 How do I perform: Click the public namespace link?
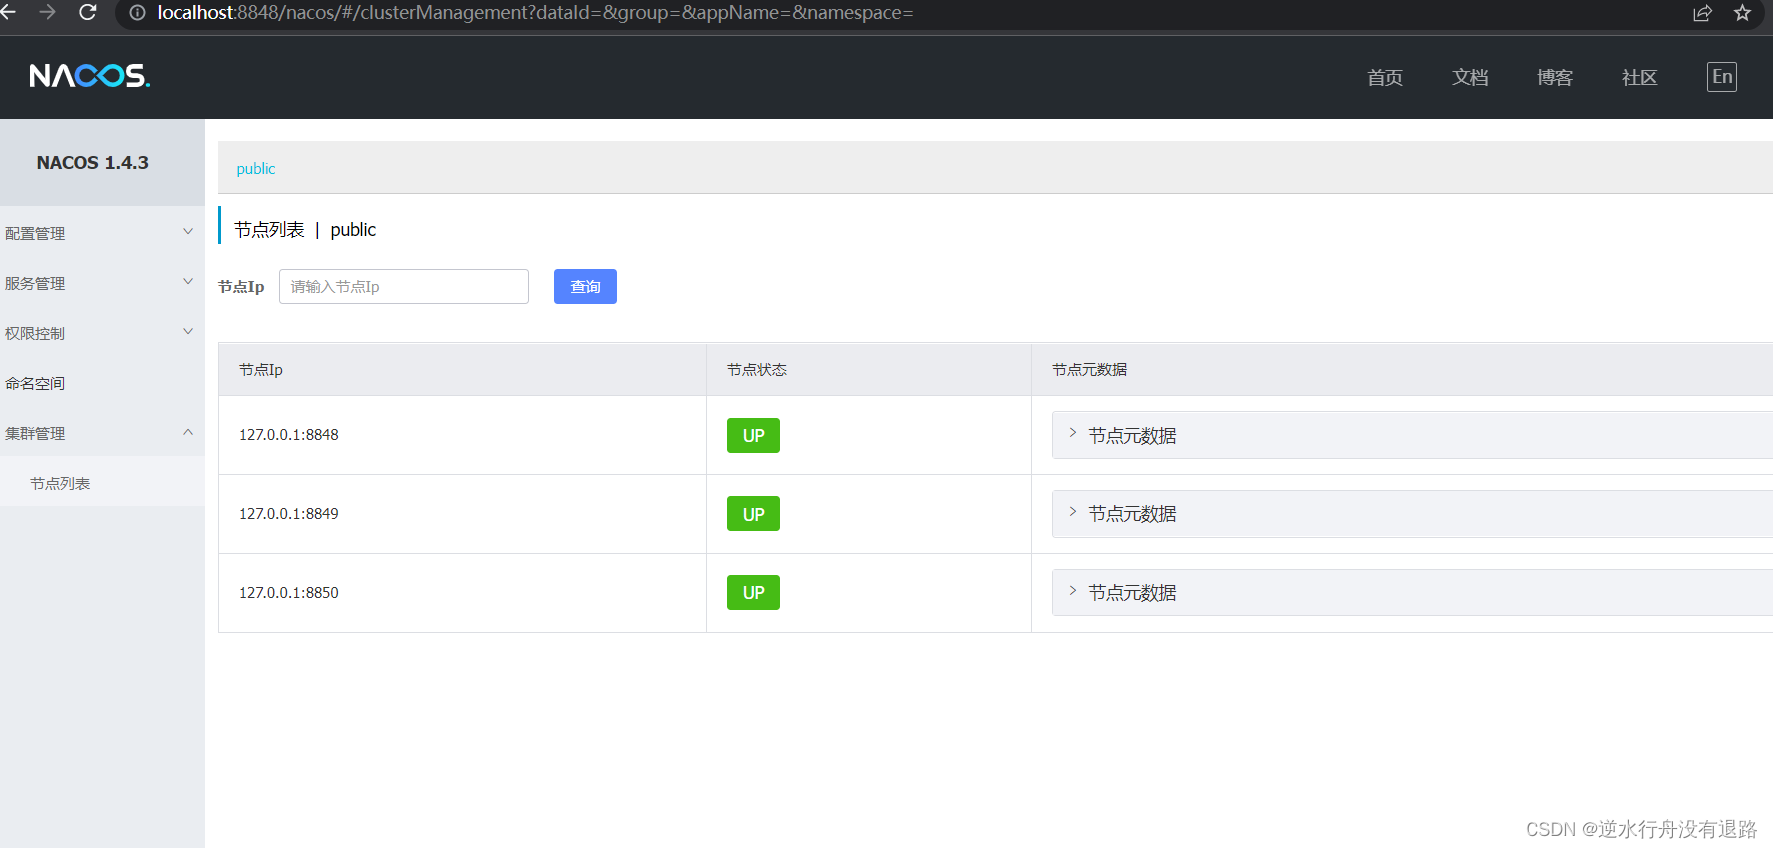point(256,169)
